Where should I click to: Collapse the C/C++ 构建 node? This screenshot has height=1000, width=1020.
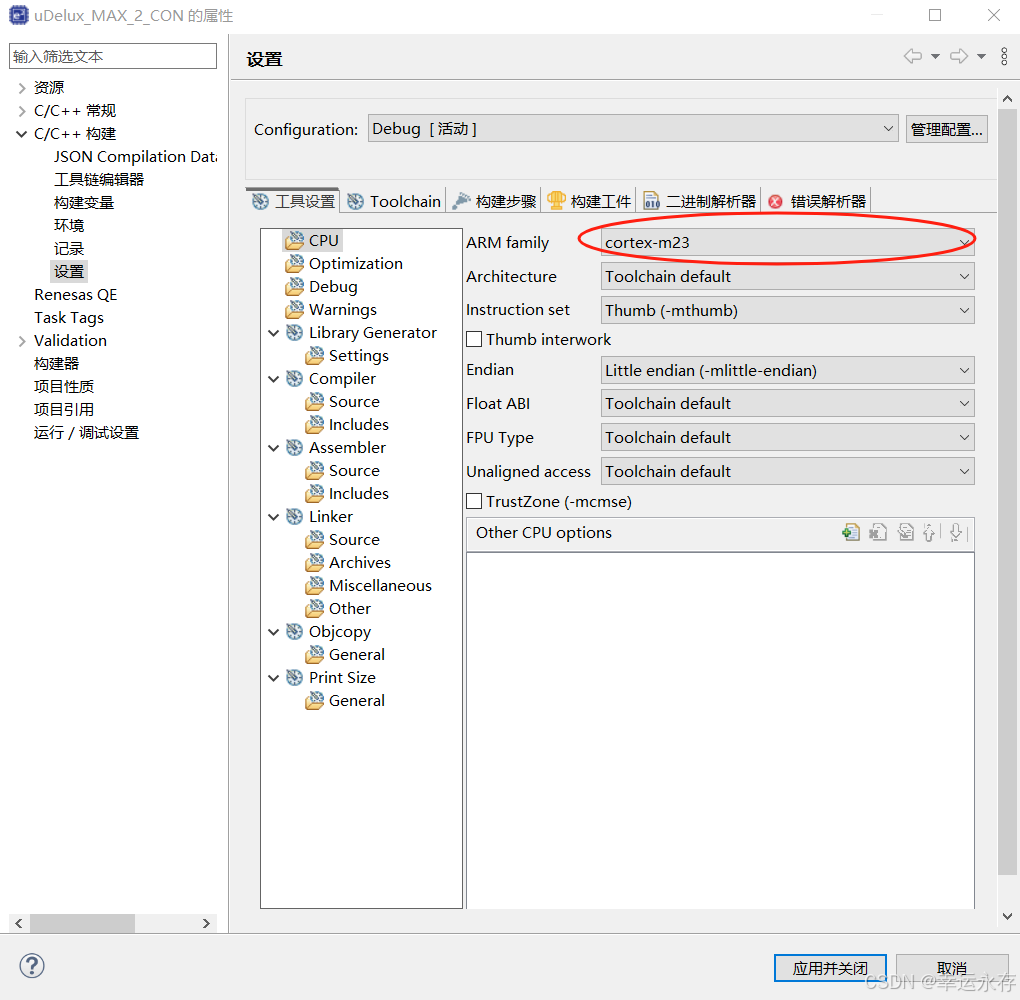click(21, 134)
